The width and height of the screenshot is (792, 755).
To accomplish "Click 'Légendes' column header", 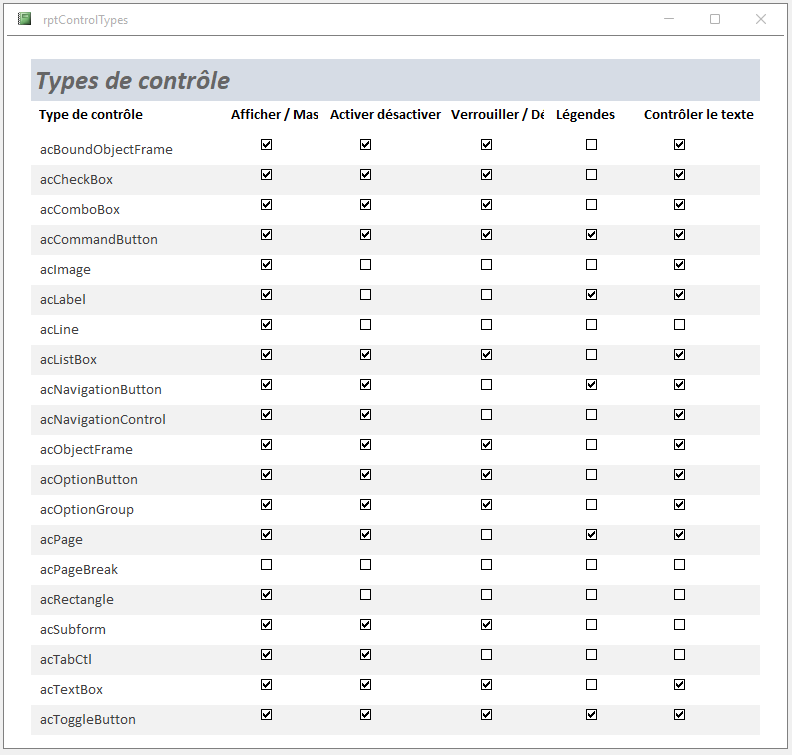I will tap(585, 115).
